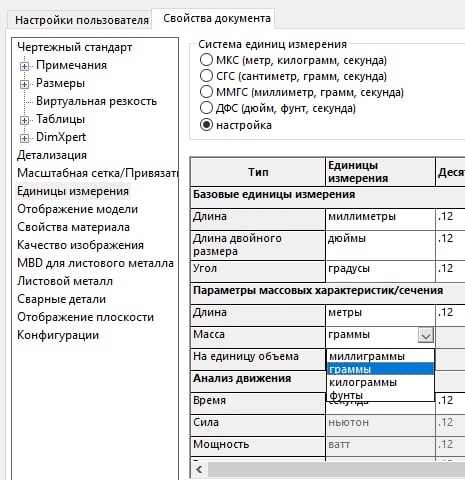The image size is (465, 480).
Task: Select the Примечания label in the tree
Action: tap(71, 65)
